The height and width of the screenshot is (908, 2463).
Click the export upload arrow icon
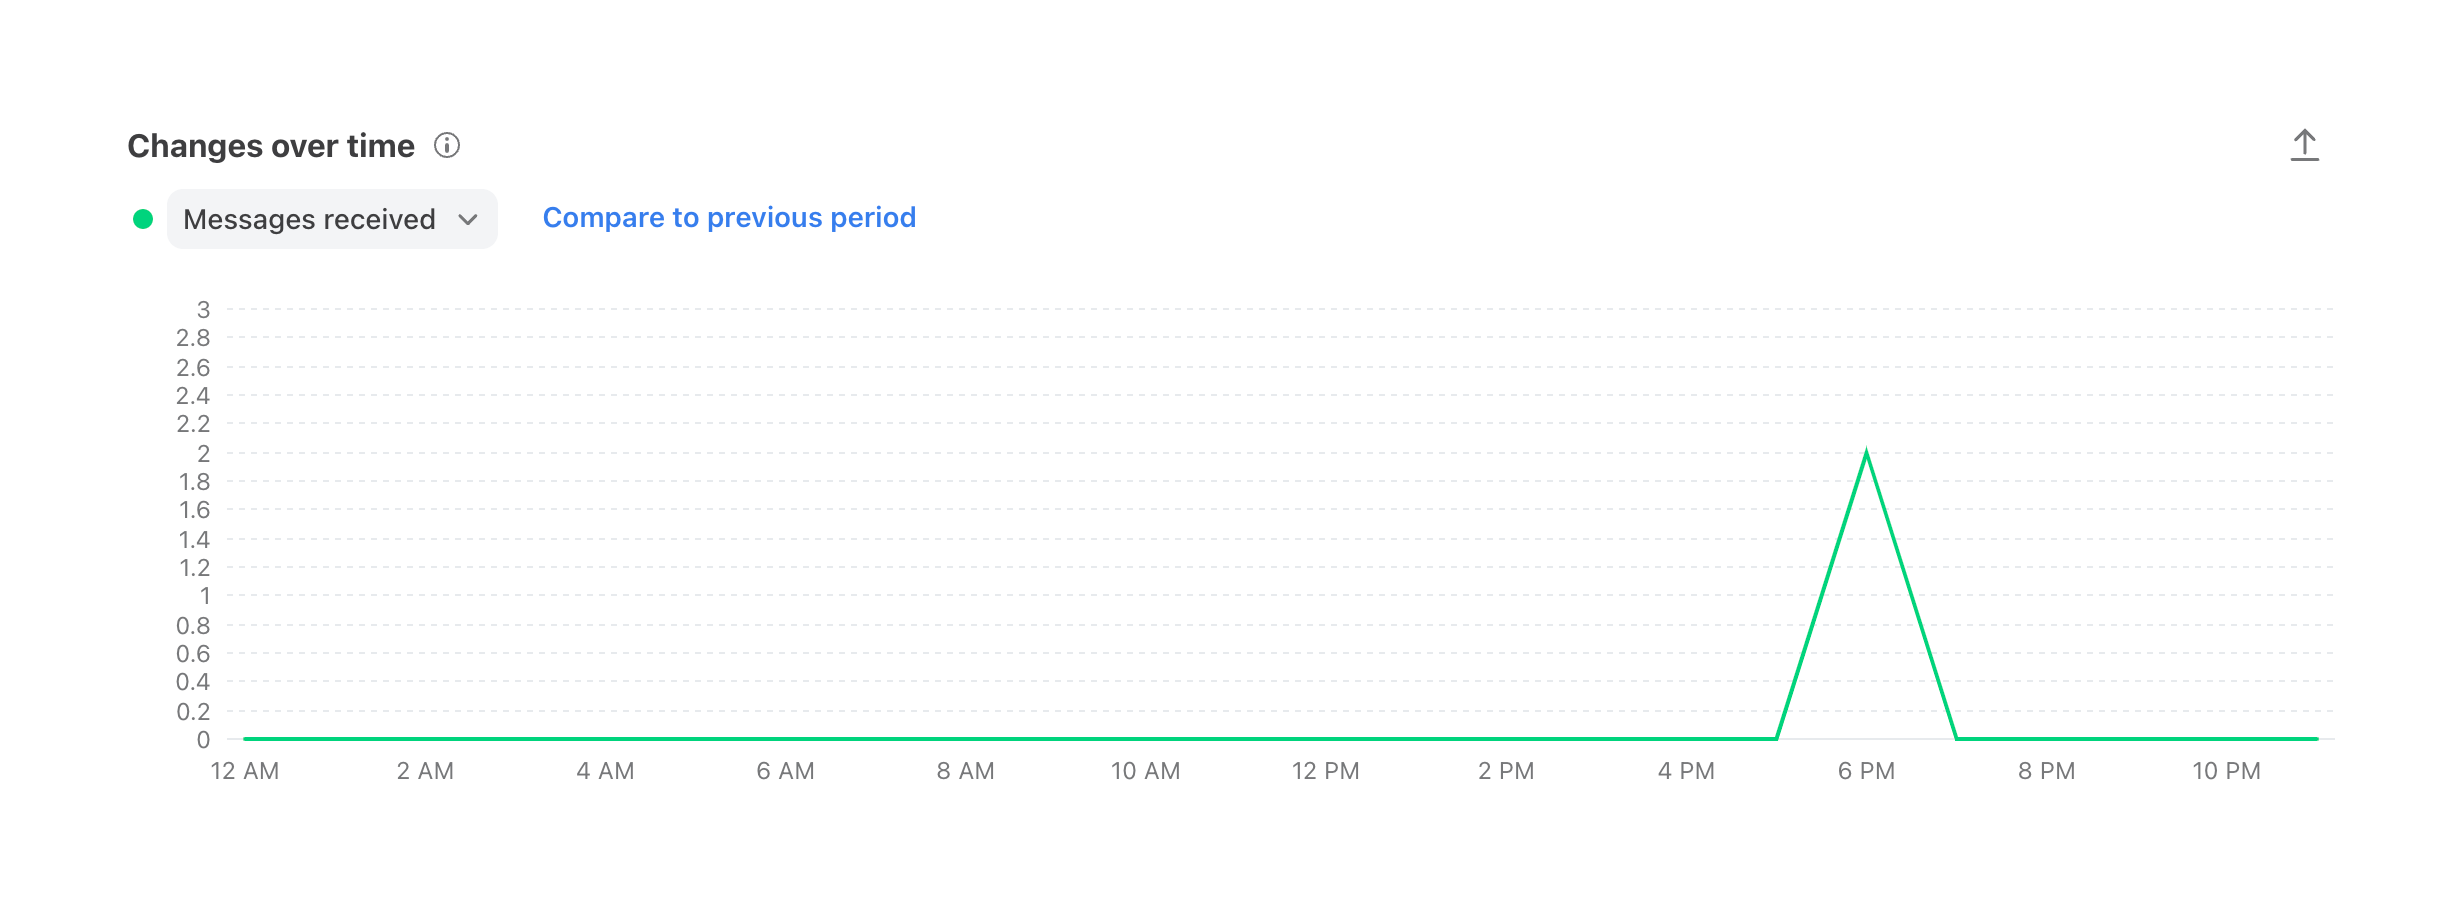point(2304,146)
